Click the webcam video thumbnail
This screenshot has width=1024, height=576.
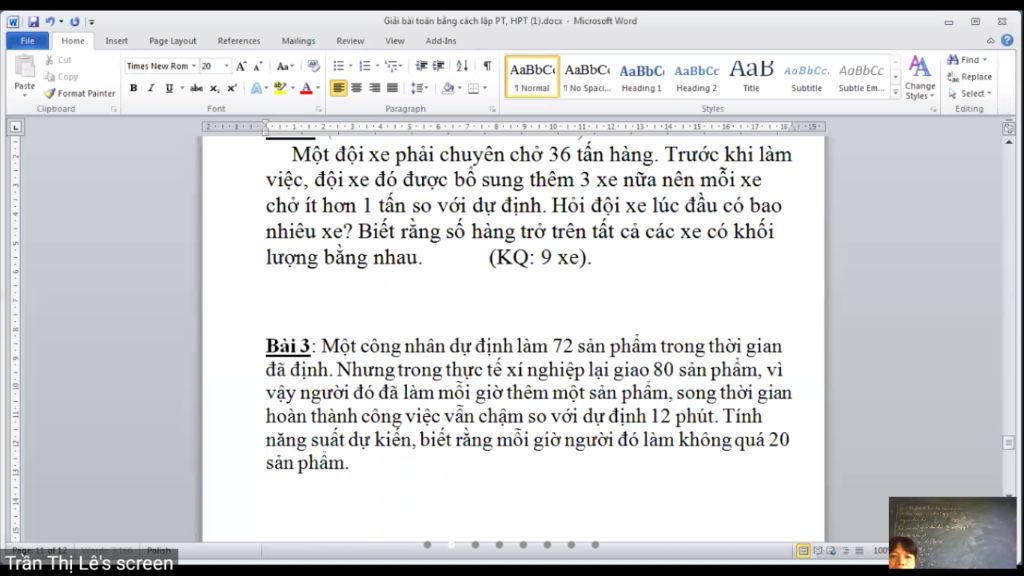coord(952,532)
